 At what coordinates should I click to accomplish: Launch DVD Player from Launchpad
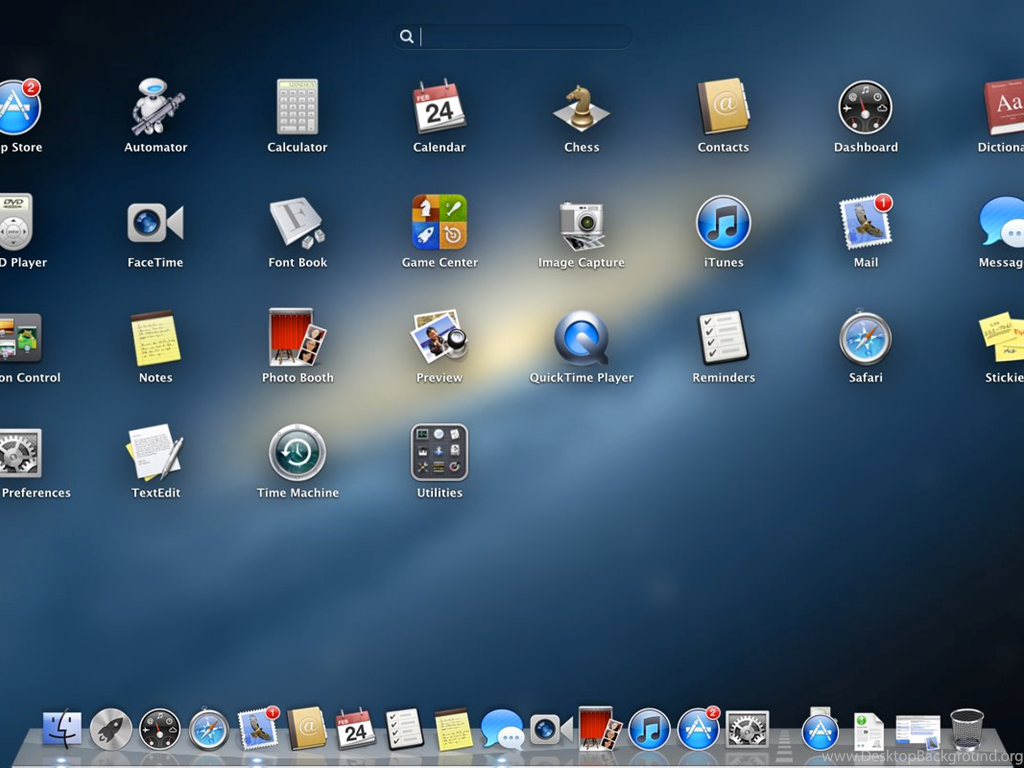click(x=16, y=223)
